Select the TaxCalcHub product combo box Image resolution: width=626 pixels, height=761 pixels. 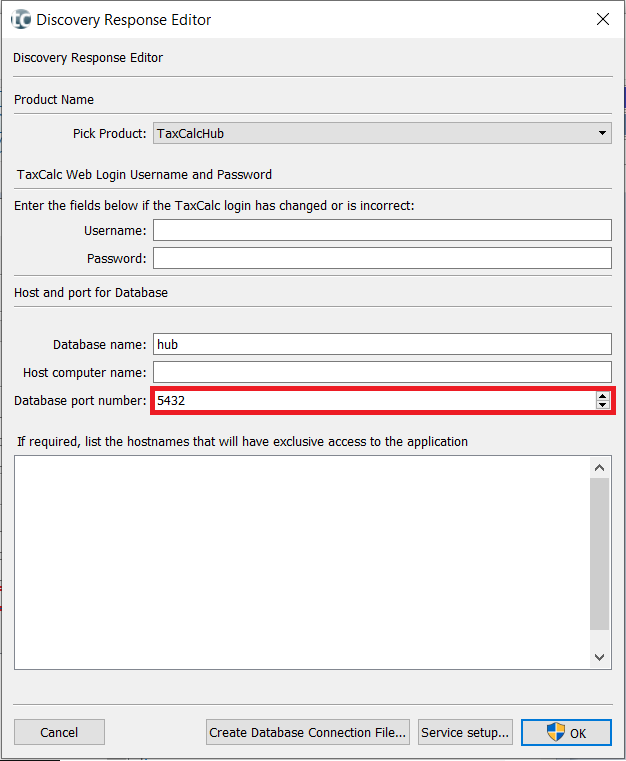(x=372, y=133)
